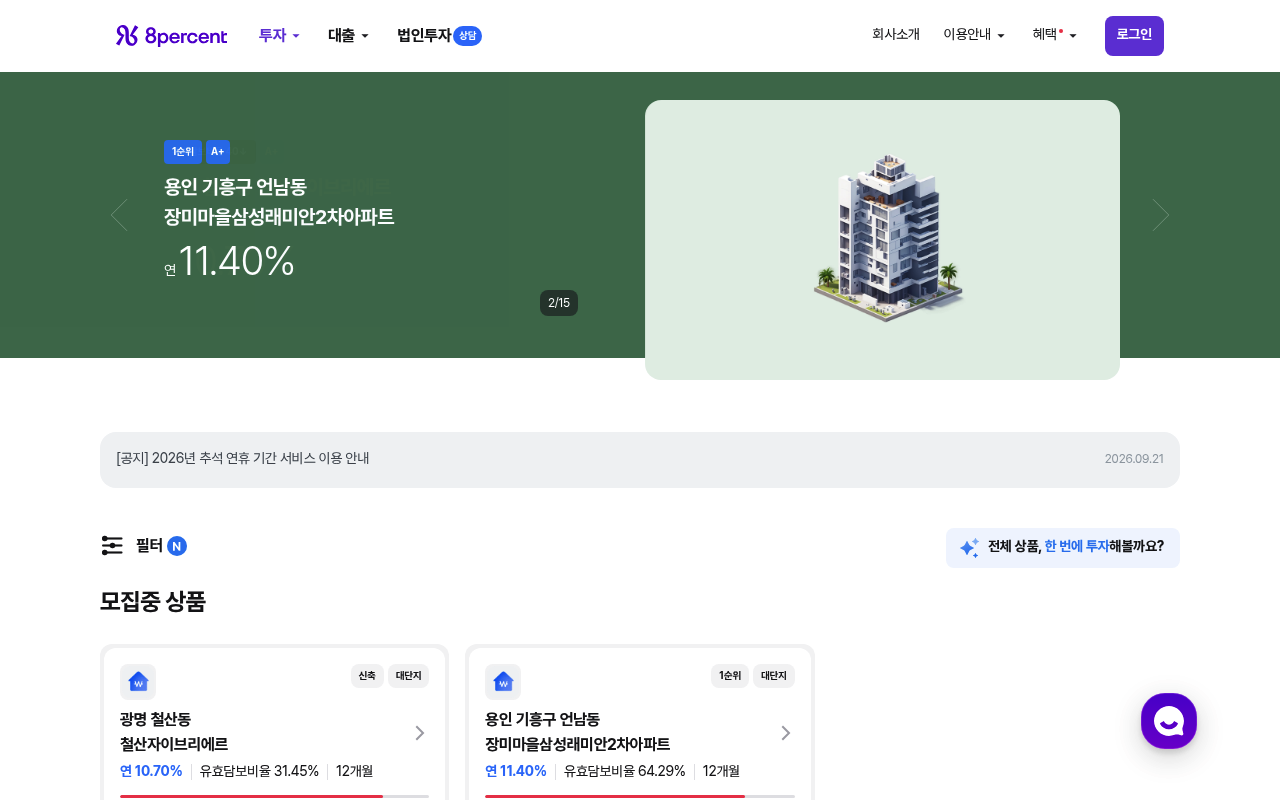Image resolution: width=1280 pixels, height=800 pixels.
Task: Open the 회사소개 page
Action: point(896,35)
